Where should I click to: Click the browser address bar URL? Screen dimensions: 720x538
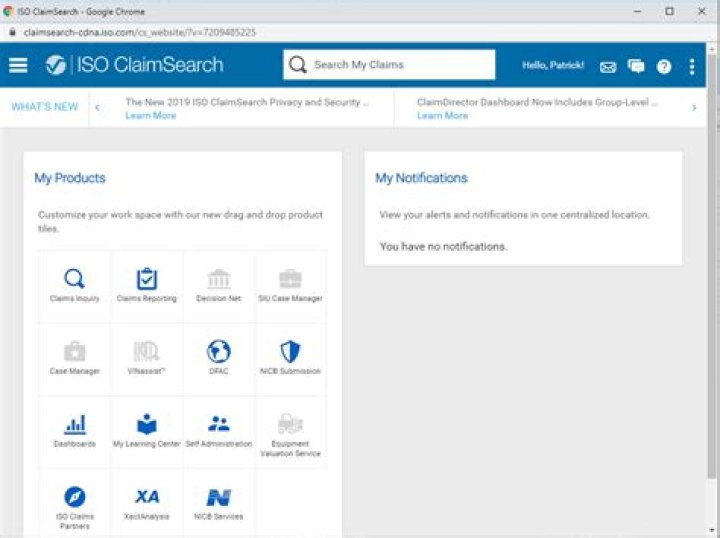[140, 32]
